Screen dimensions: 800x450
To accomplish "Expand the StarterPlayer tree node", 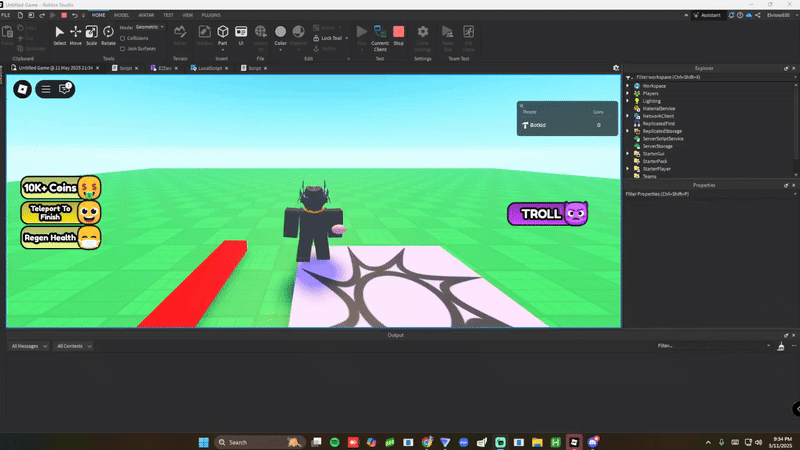I will 628,169.
